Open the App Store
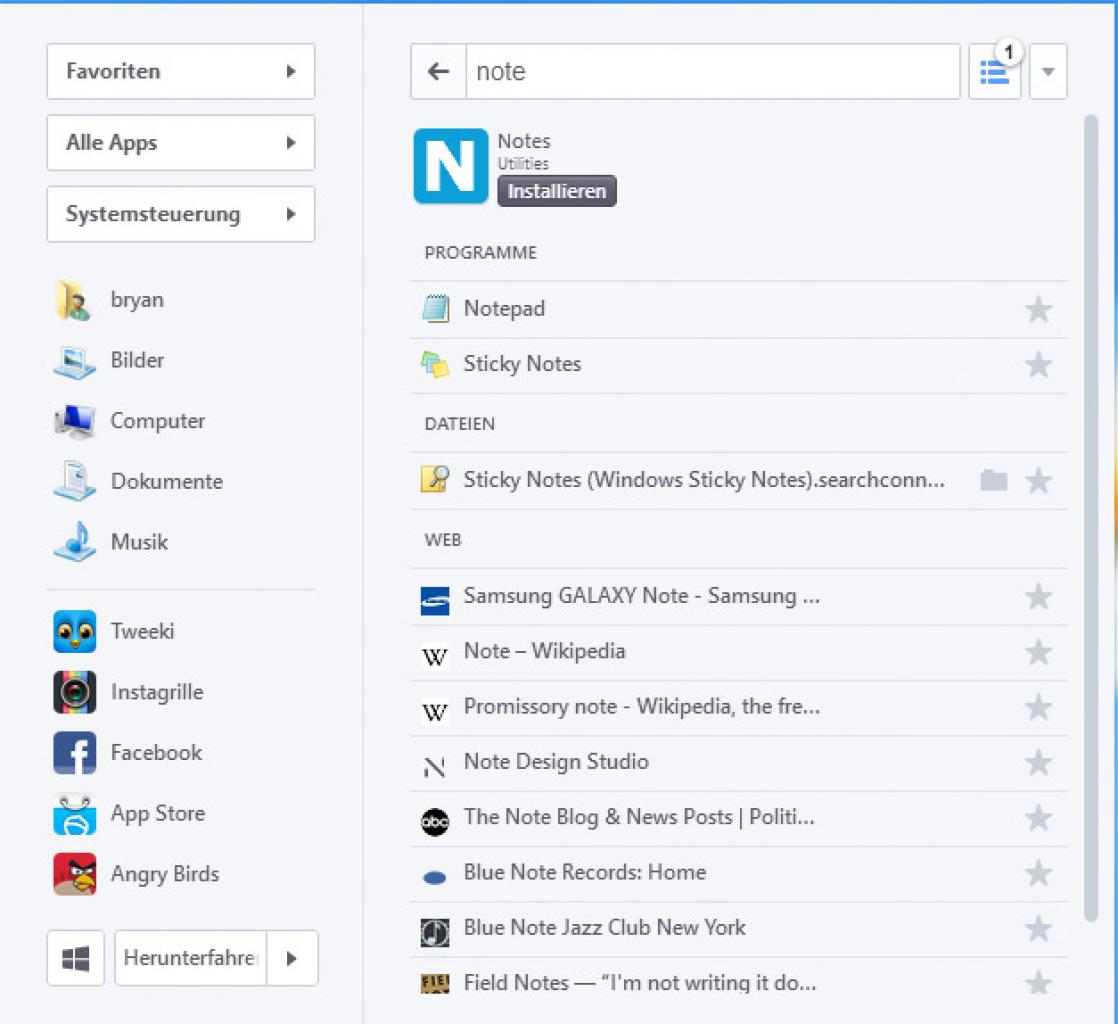This screenshot has width=1118, height=1024. (129, 814)
